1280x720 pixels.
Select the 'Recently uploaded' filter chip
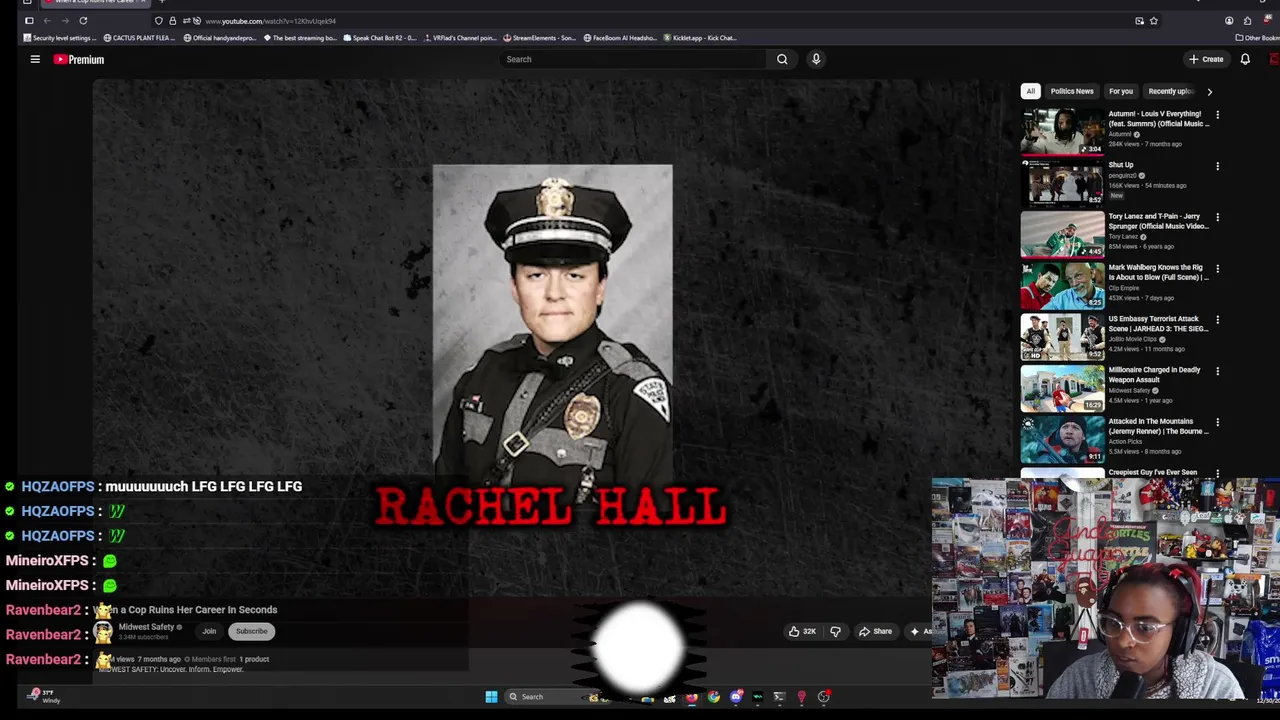pos(1171,91)
